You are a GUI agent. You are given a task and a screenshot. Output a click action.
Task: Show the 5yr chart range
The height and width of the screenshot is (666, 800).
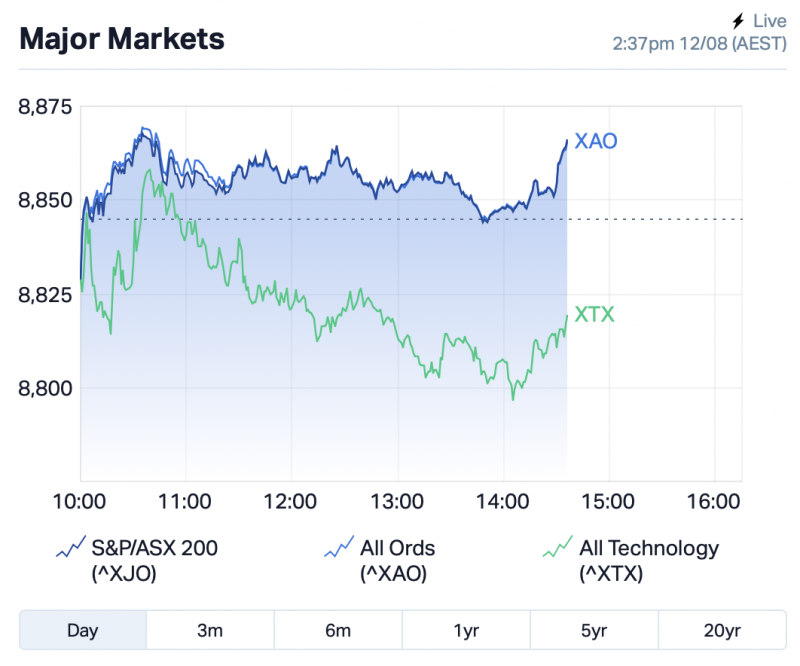tap(594, 630)
